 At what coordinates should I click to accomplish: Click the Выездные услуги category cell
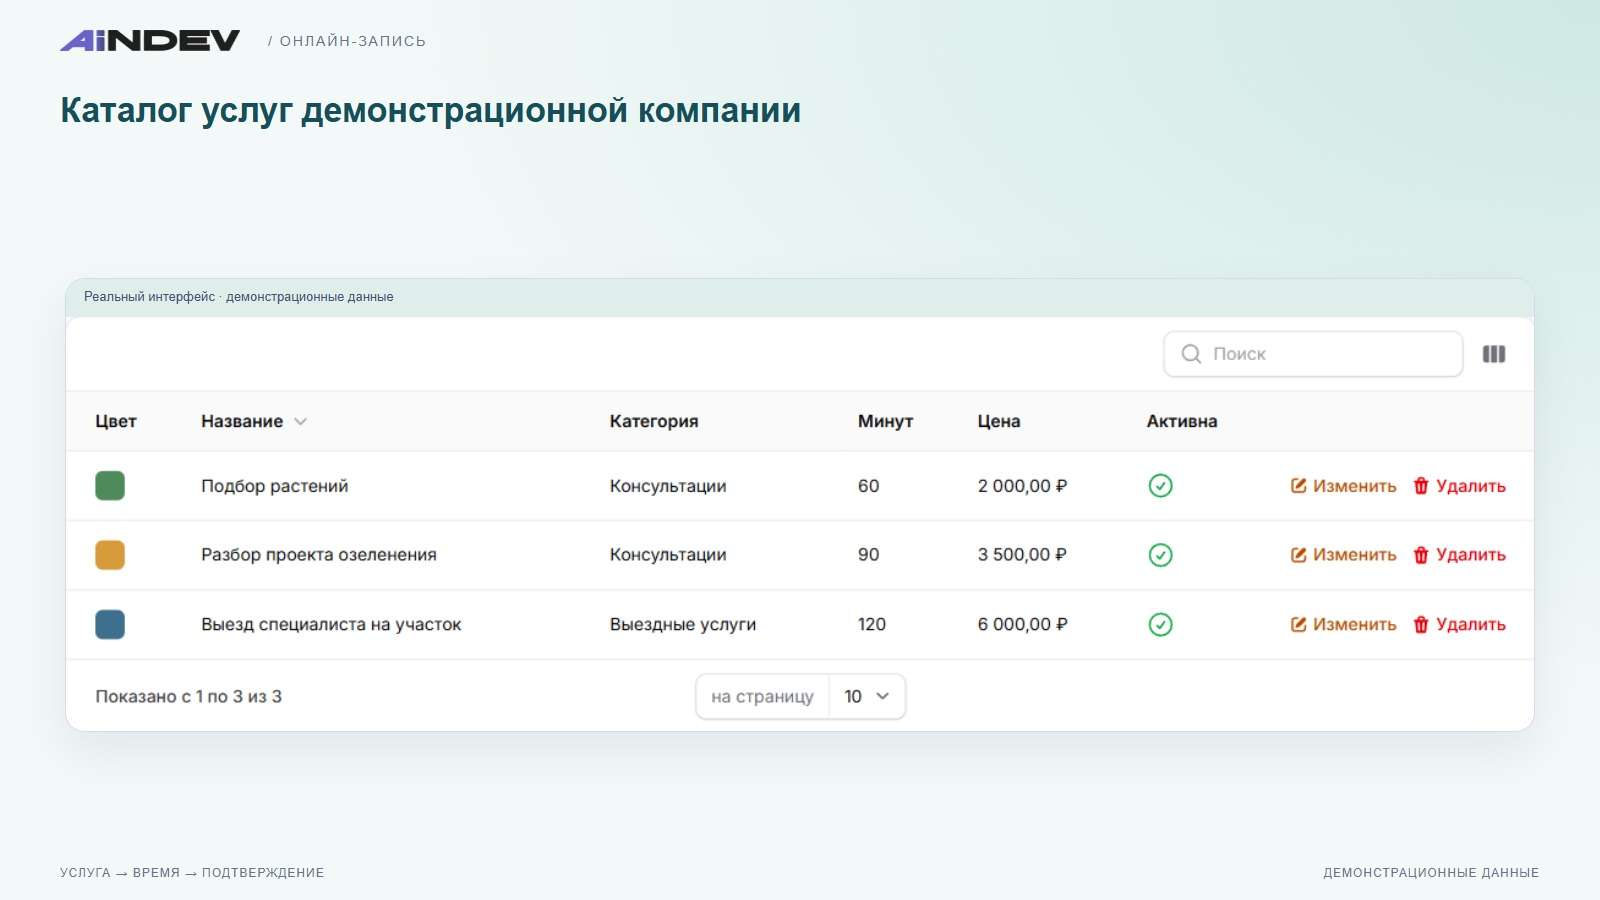(x=683, y=624)
